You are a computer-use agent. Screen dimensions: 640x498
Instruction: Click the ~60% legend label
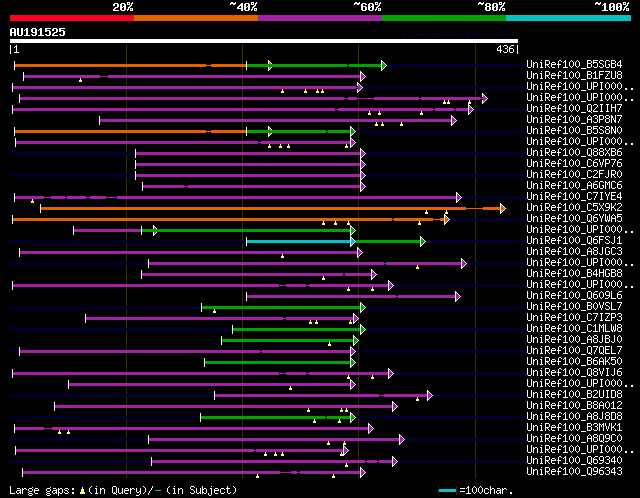367,7
